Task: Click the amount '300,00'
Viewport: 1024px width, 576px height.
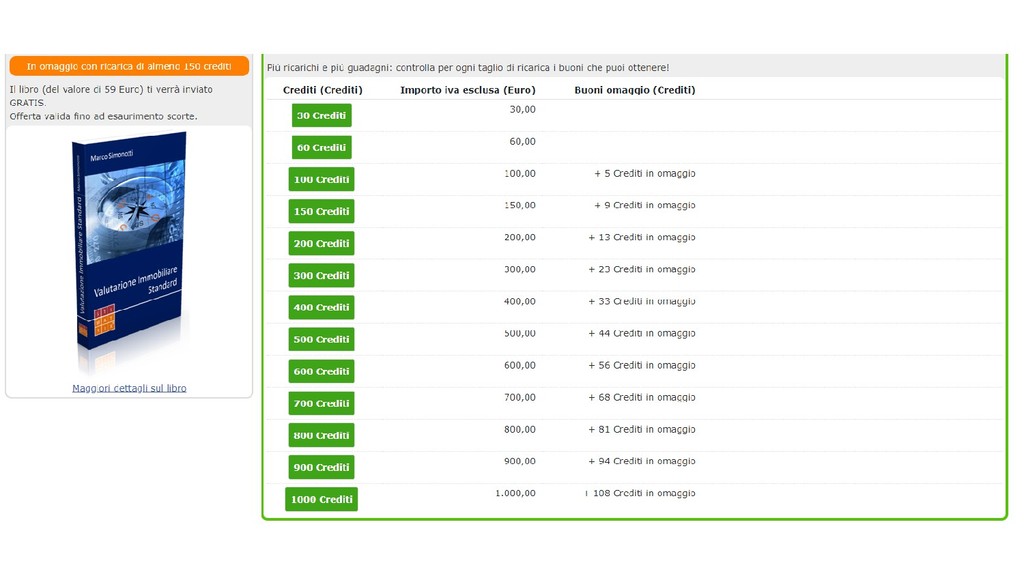Action: coord(520,269)
